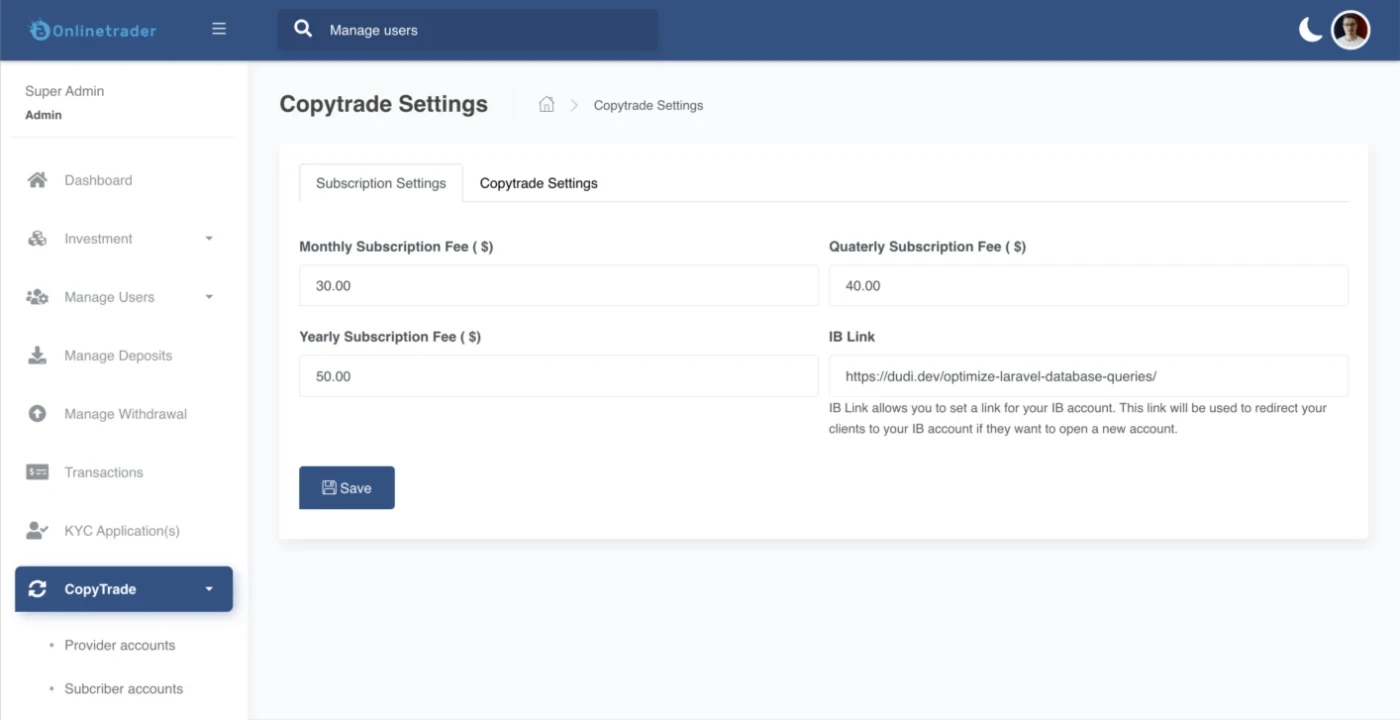This screenshot has height=720, width=1400.
Task: Select the Subscription Settings tab
Action: coord(381,183)
